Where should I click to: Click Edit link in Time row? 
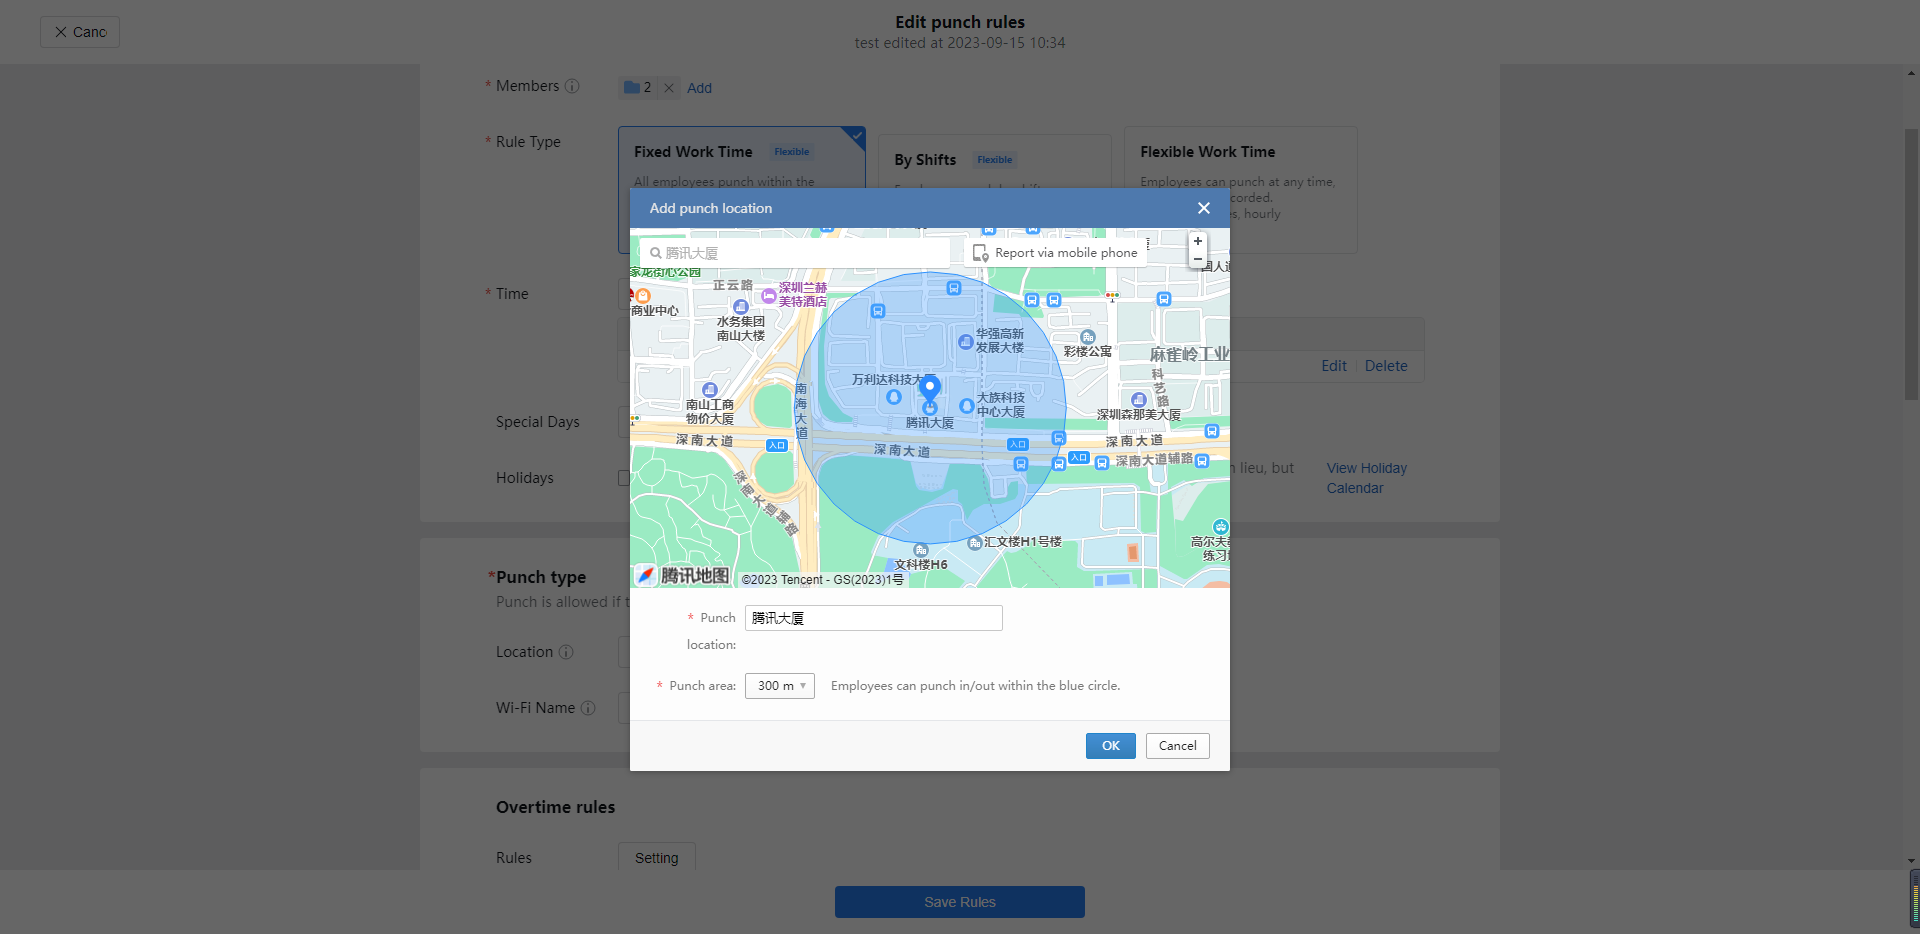(x=1334, y=366)
